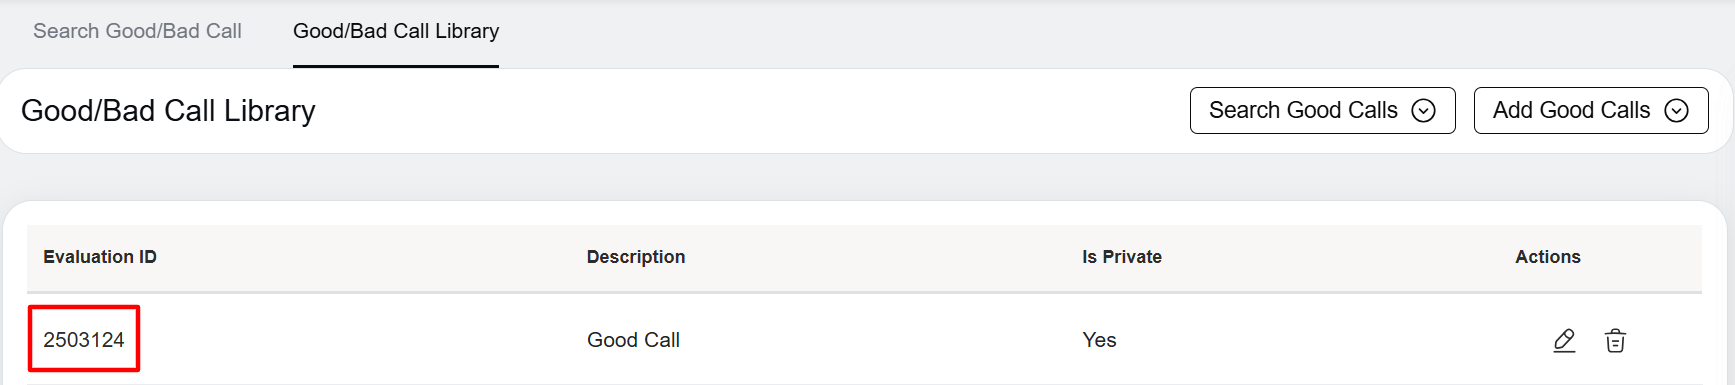Click the Search Good Calls button label
Screen dimensions: 1735x385
point(1303,110)
